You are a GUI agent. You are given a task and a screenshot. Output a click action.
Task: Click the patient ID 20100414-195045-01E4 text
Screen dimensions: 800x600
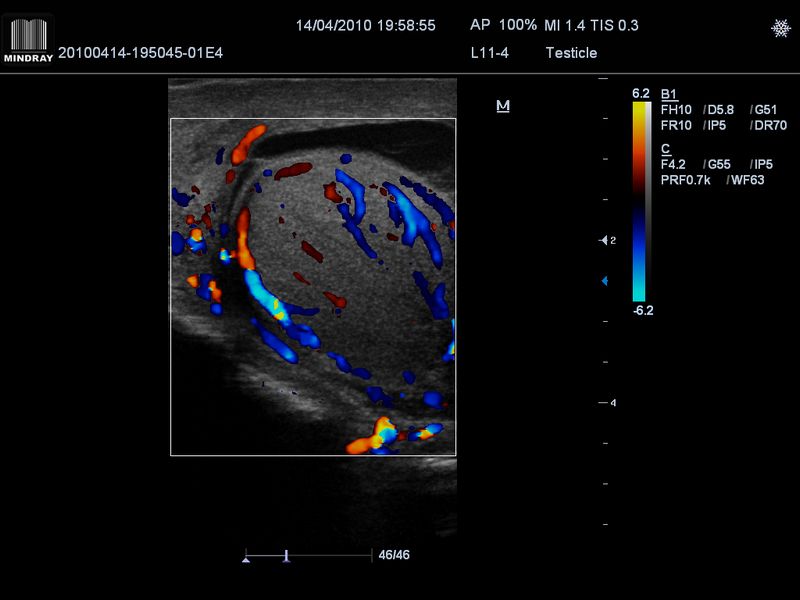[140, 53]
